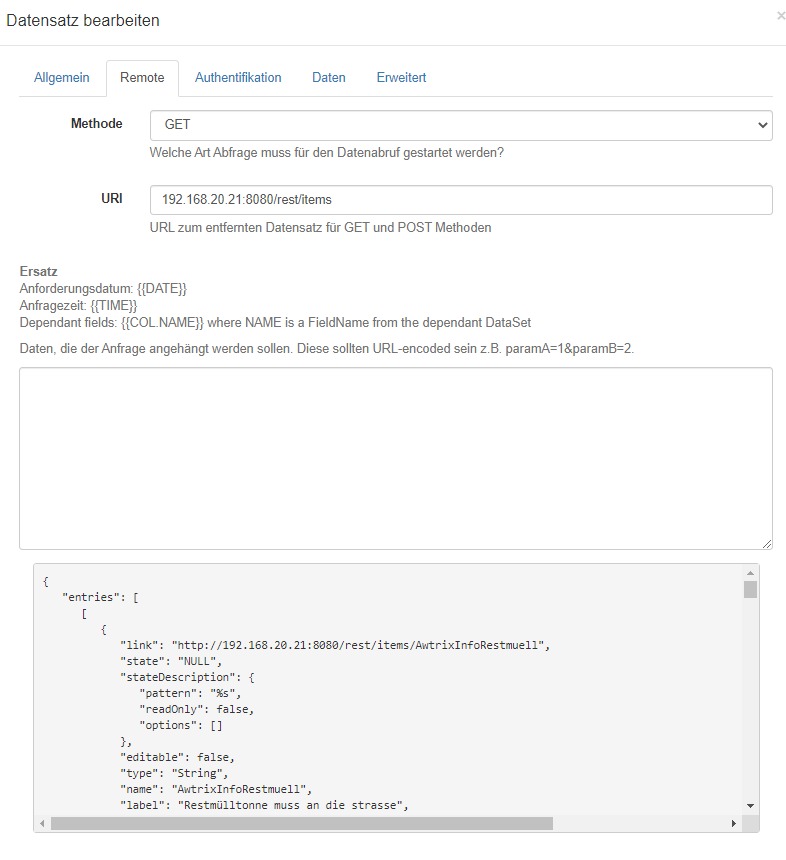Click the "readOnly": false line
The width and height of the screenshot is (786, 860).
(197, 709)
